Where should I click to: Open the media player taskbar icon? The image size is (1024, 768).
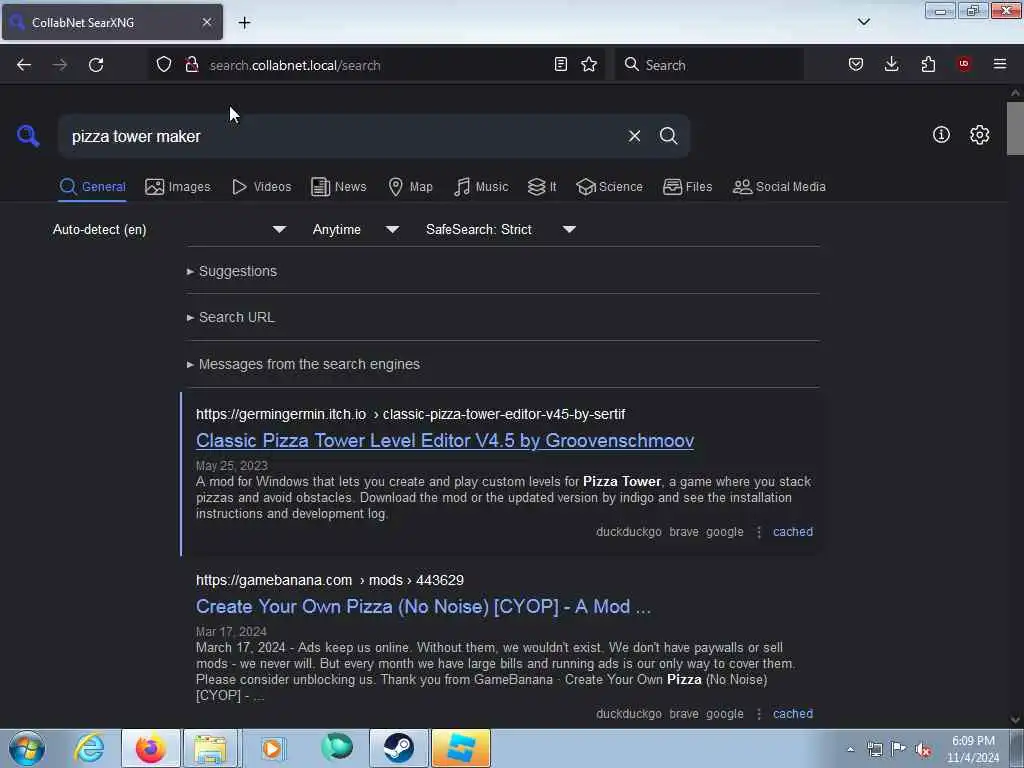click(x=272, y=748)
